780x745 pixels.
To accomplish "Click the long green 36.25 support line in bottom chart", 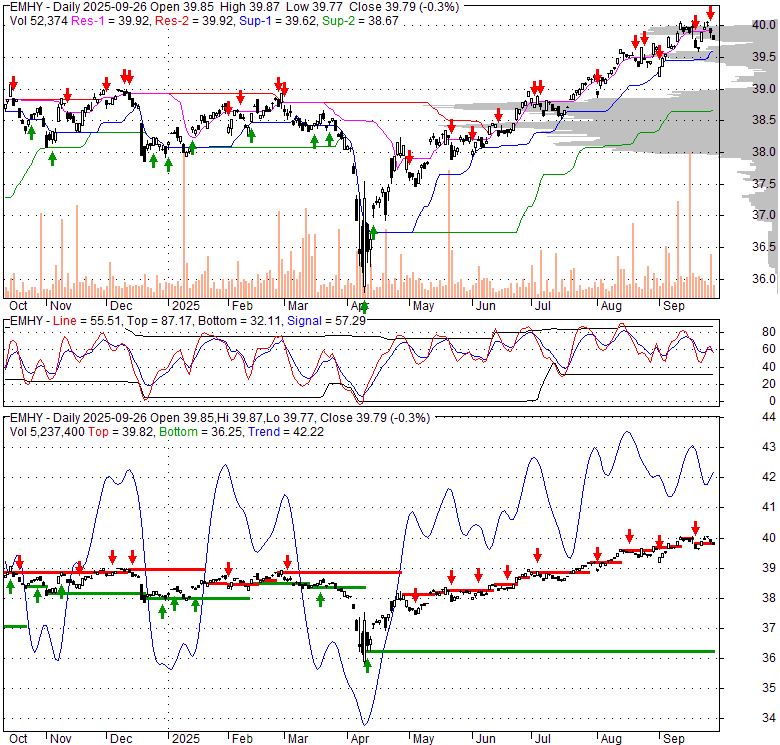I will pyautogui.click(x=540, y=651).
